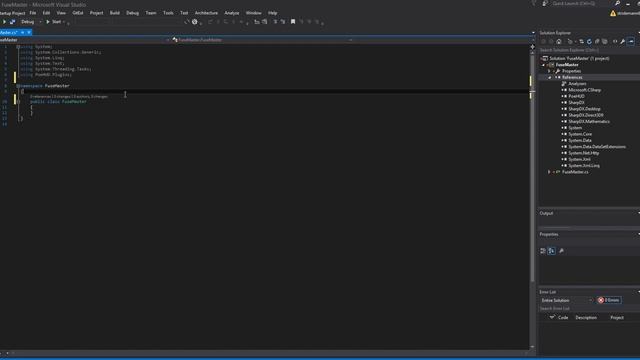Click the bookmark icon in the toolbar
The height and width of the screenshot is (360, 640).
pyautogui.click(x=293, y=22)
